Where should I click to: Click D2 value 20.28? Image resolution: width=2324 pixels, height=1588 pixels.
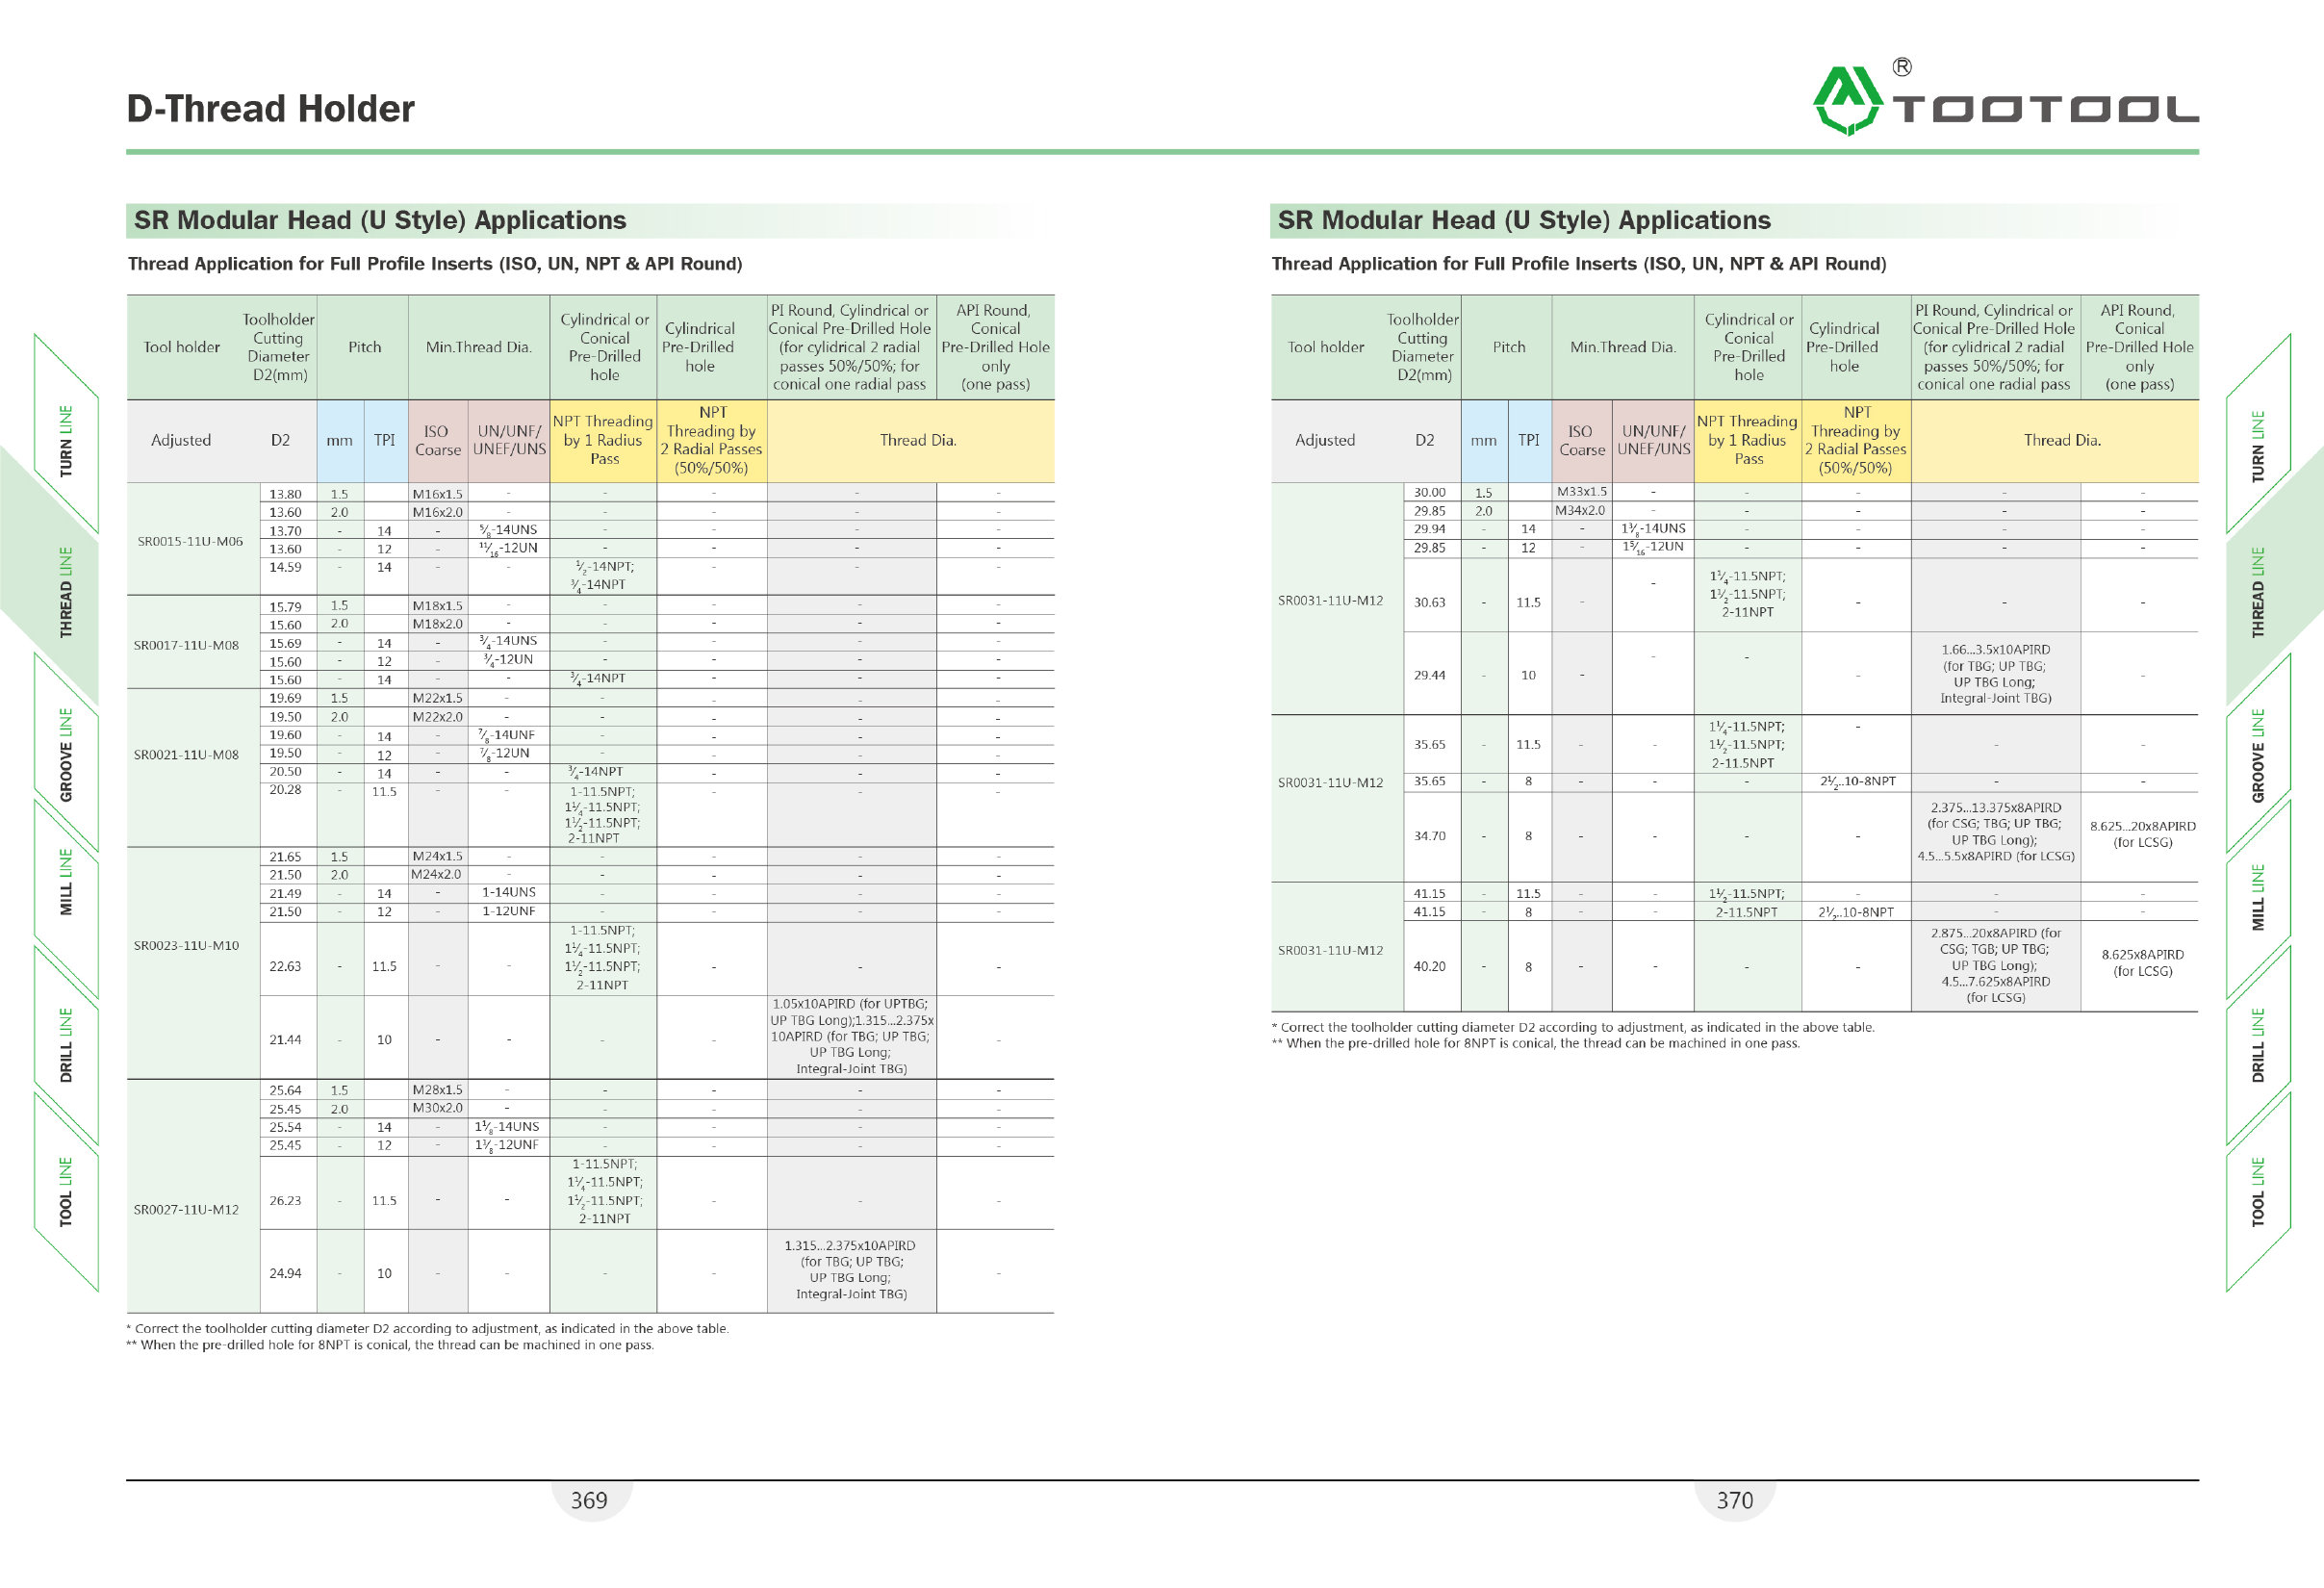285,790
